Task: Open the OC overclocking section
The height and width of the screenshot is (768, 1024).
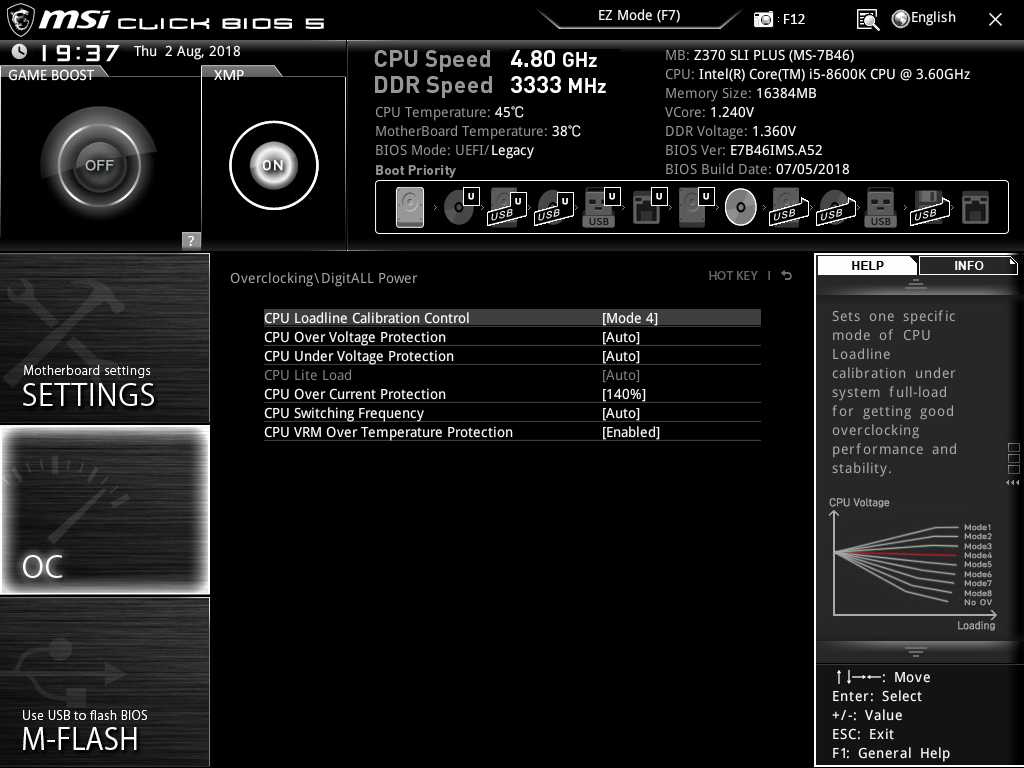Action: tap(105, 510)
